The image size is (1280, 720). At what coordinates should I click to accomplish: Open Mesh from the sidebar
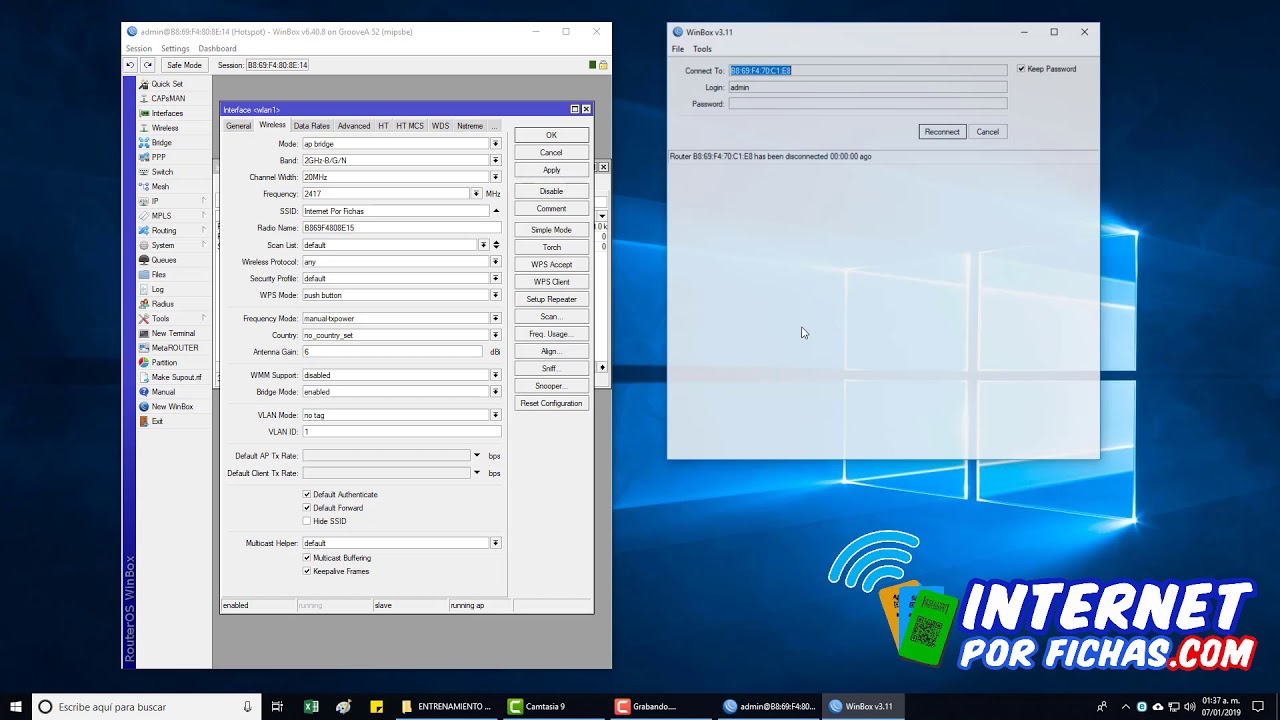[x=160, y=187]
